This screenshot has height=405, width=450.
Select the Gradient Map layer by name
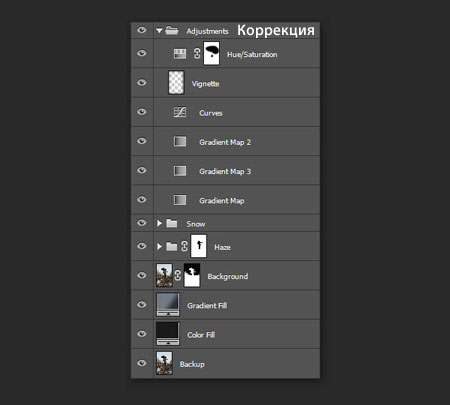tap(222, 201)
